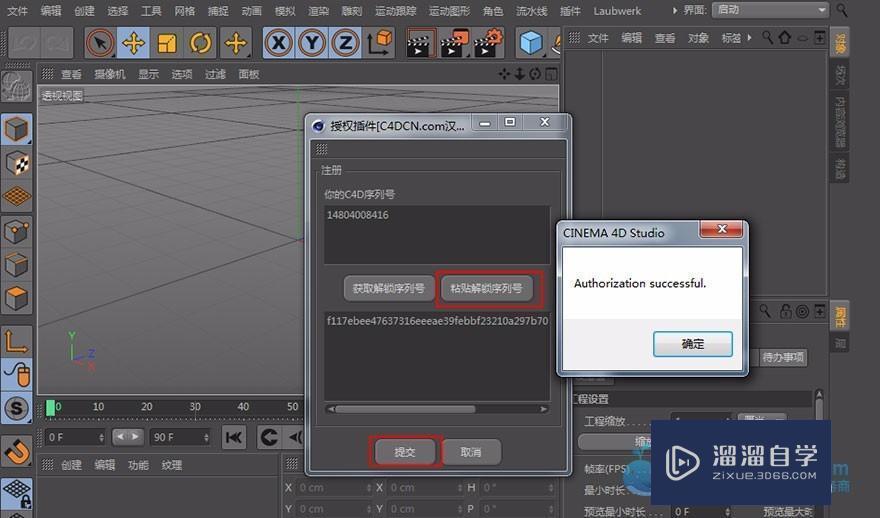The image size is (880, 518).
Task: Enable Polygons mode
Action: [x=16, y=298]
